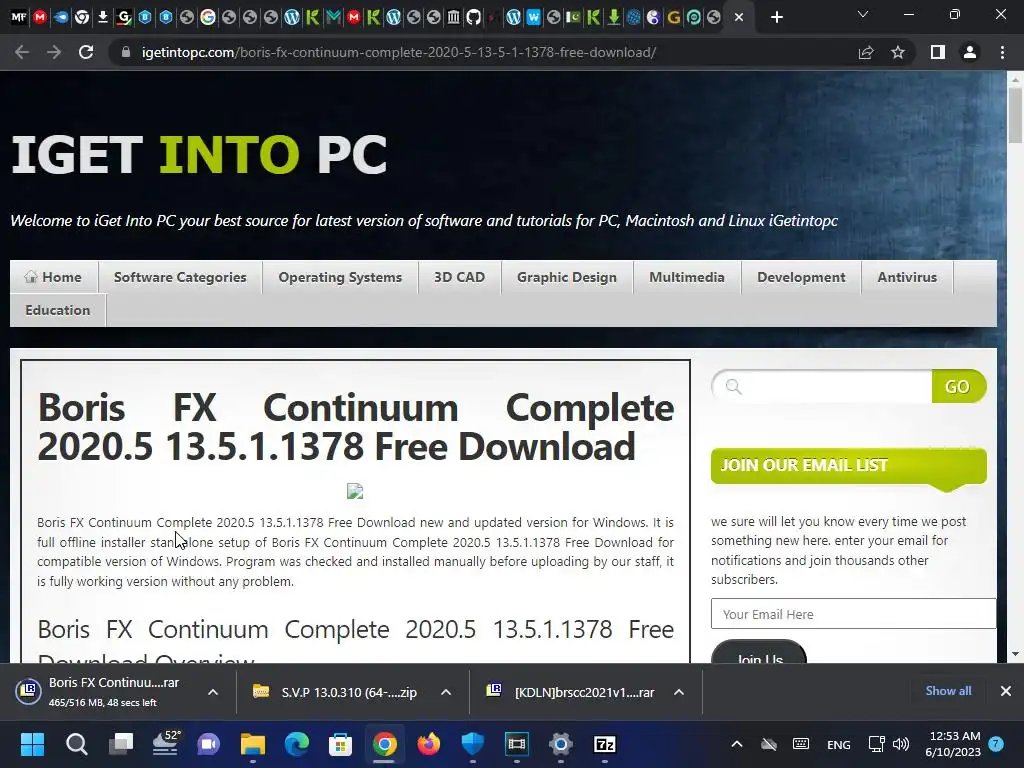The image size is (1024, 768).
Task: Open Windows Security shield on taskbar
Action: pyautogui.click(x=473, y=744)
